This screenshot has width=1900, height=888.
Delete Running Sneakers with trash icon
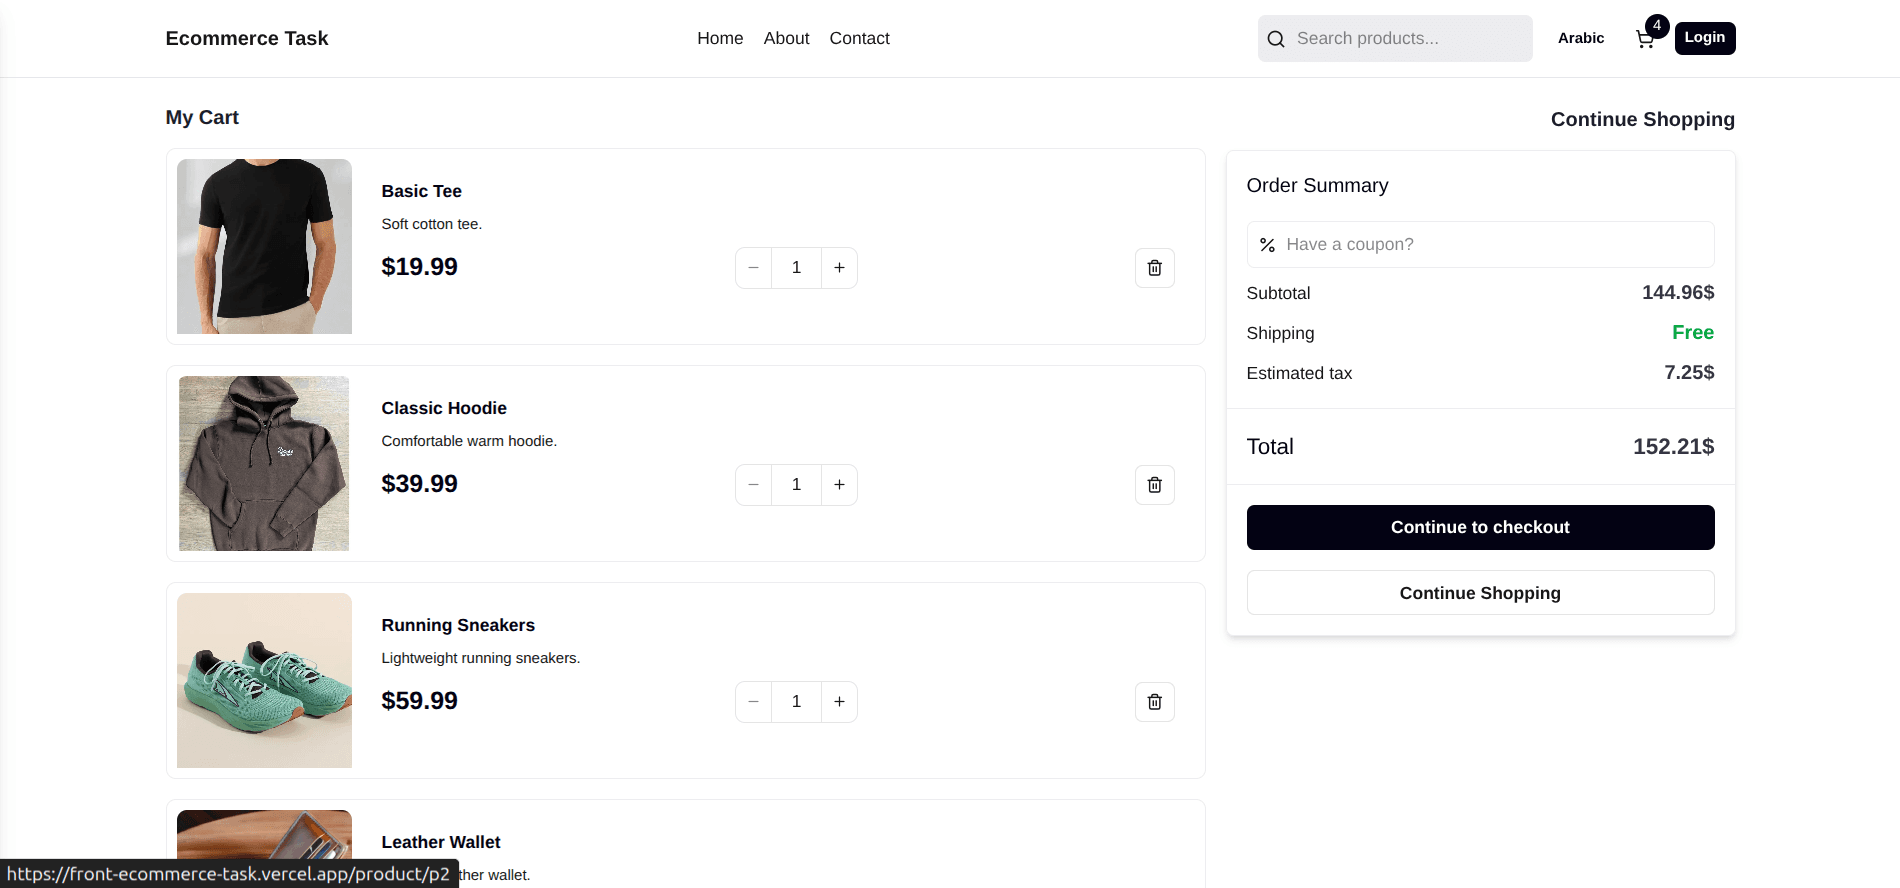[x=1154, y=702]
